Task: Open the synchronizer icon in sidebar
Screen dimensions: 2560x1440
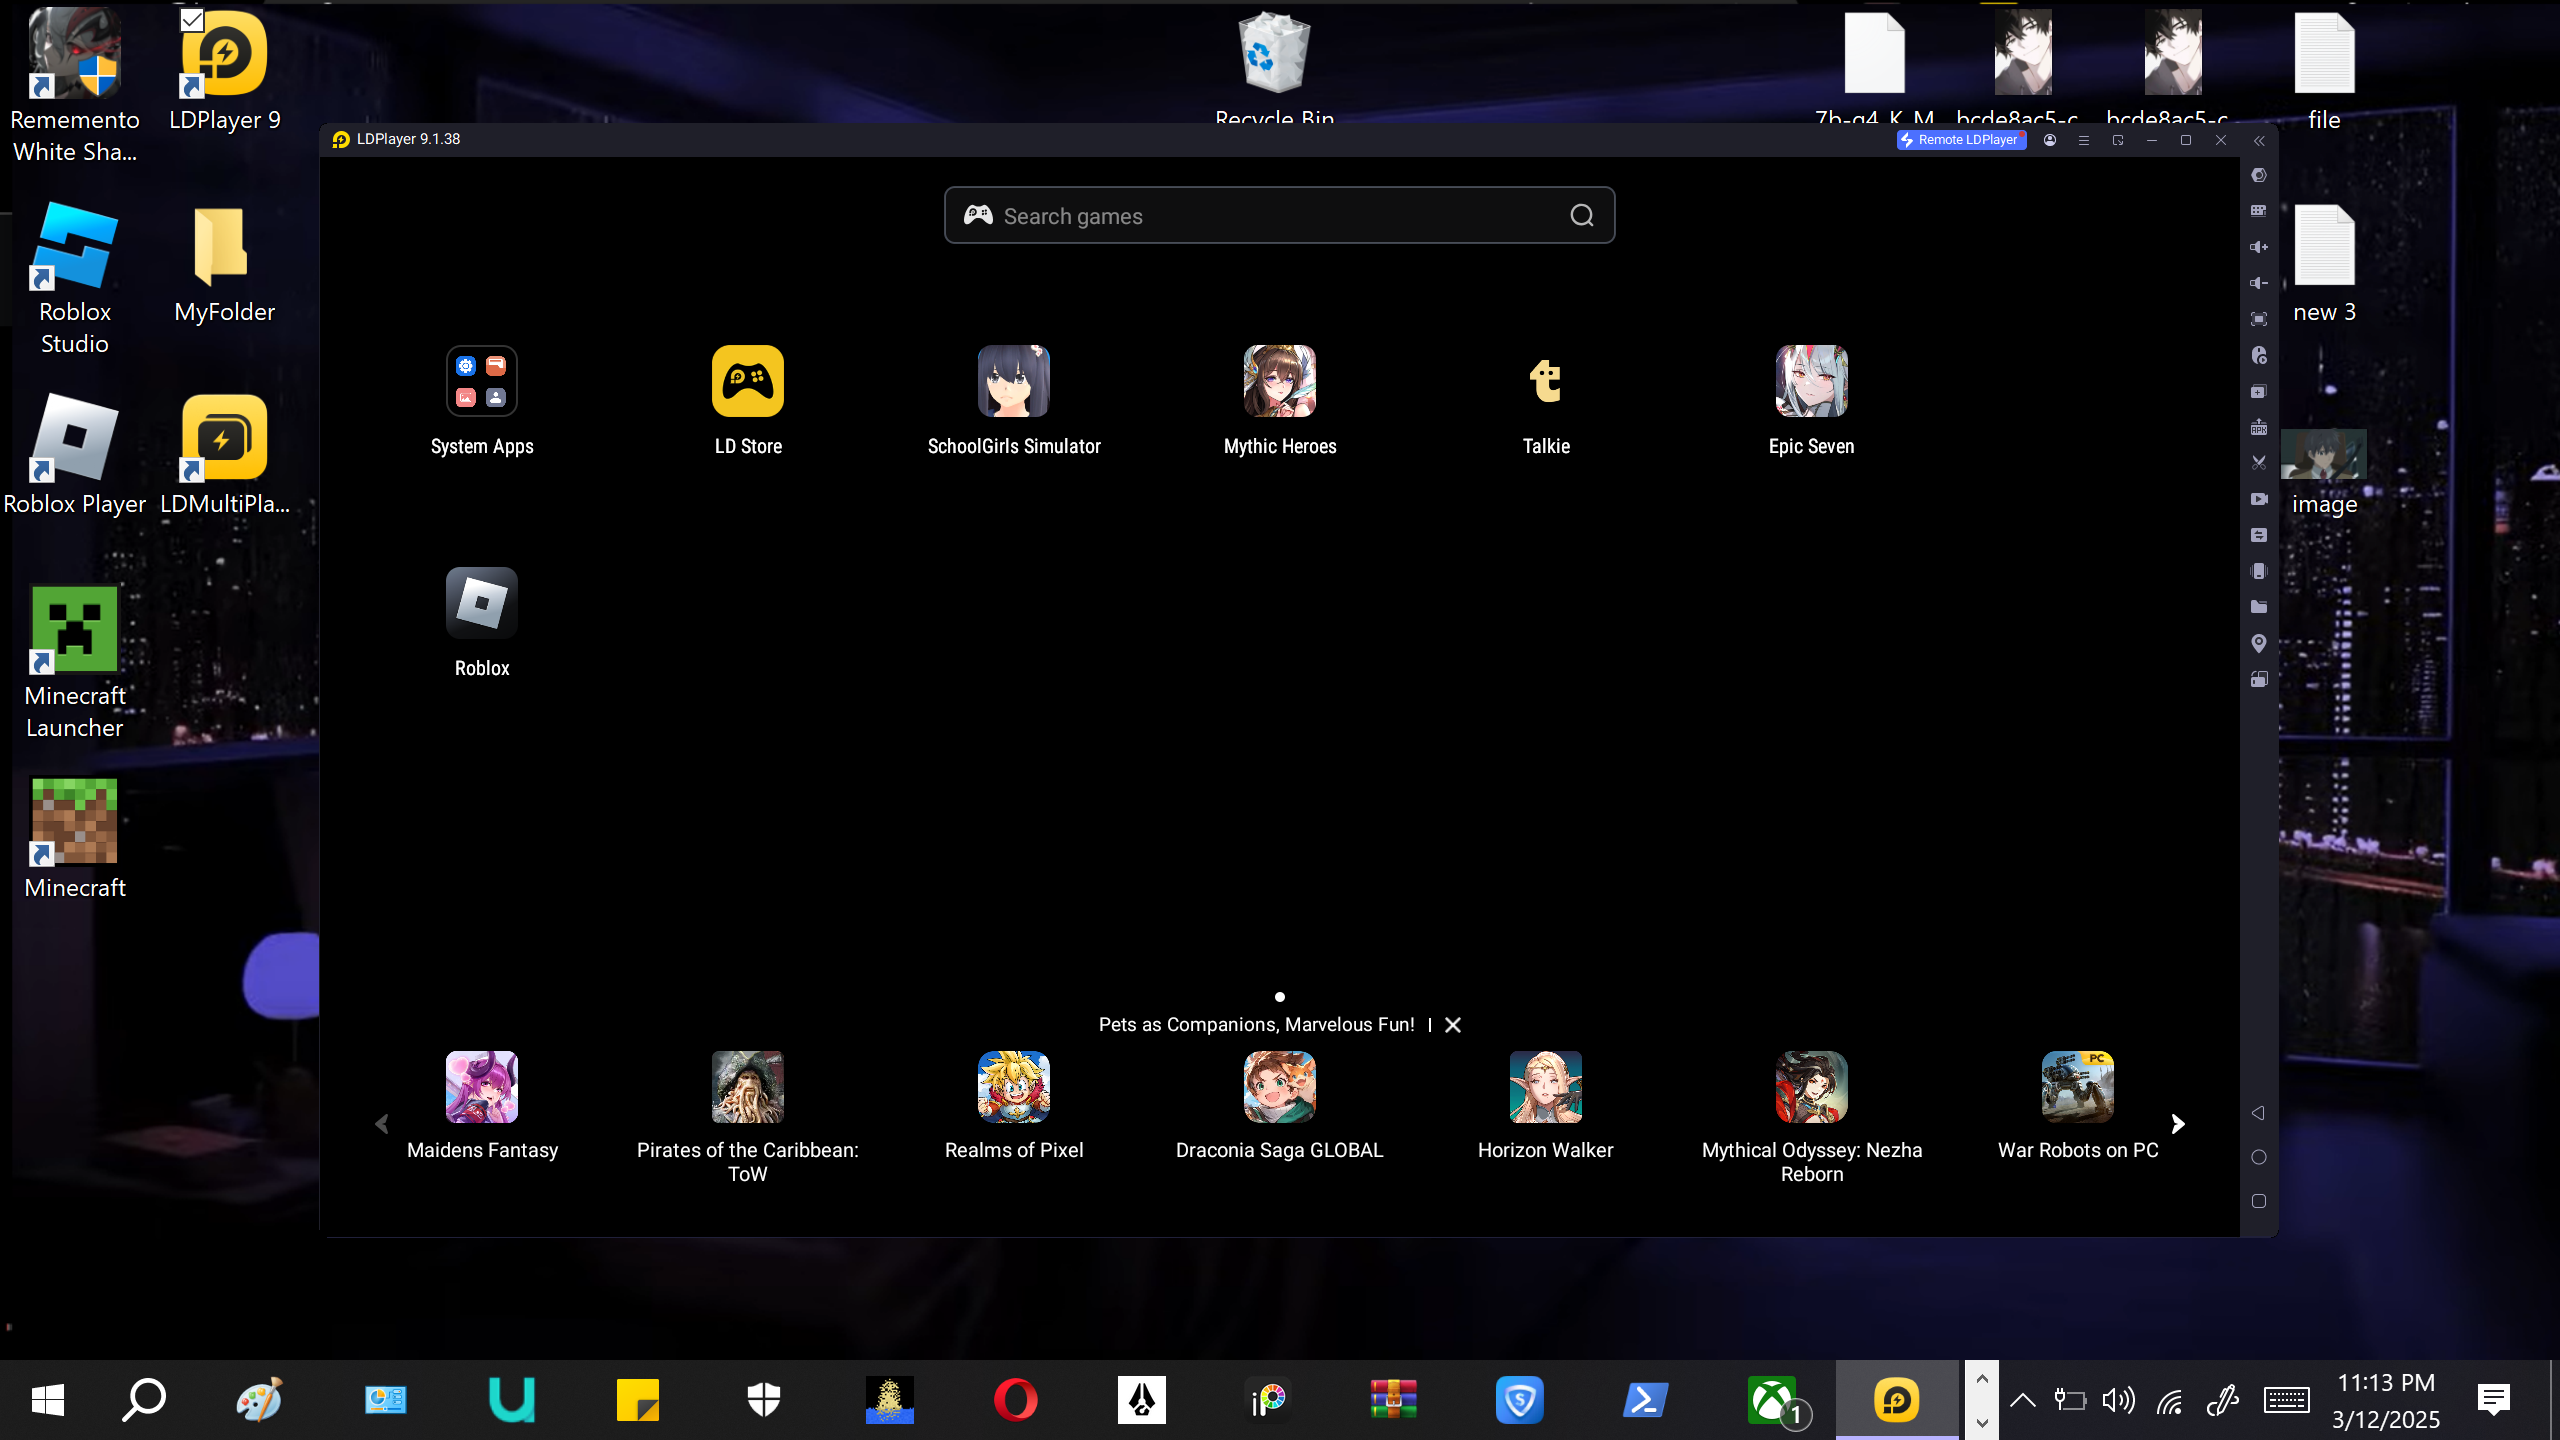Action: [2258, 535]
